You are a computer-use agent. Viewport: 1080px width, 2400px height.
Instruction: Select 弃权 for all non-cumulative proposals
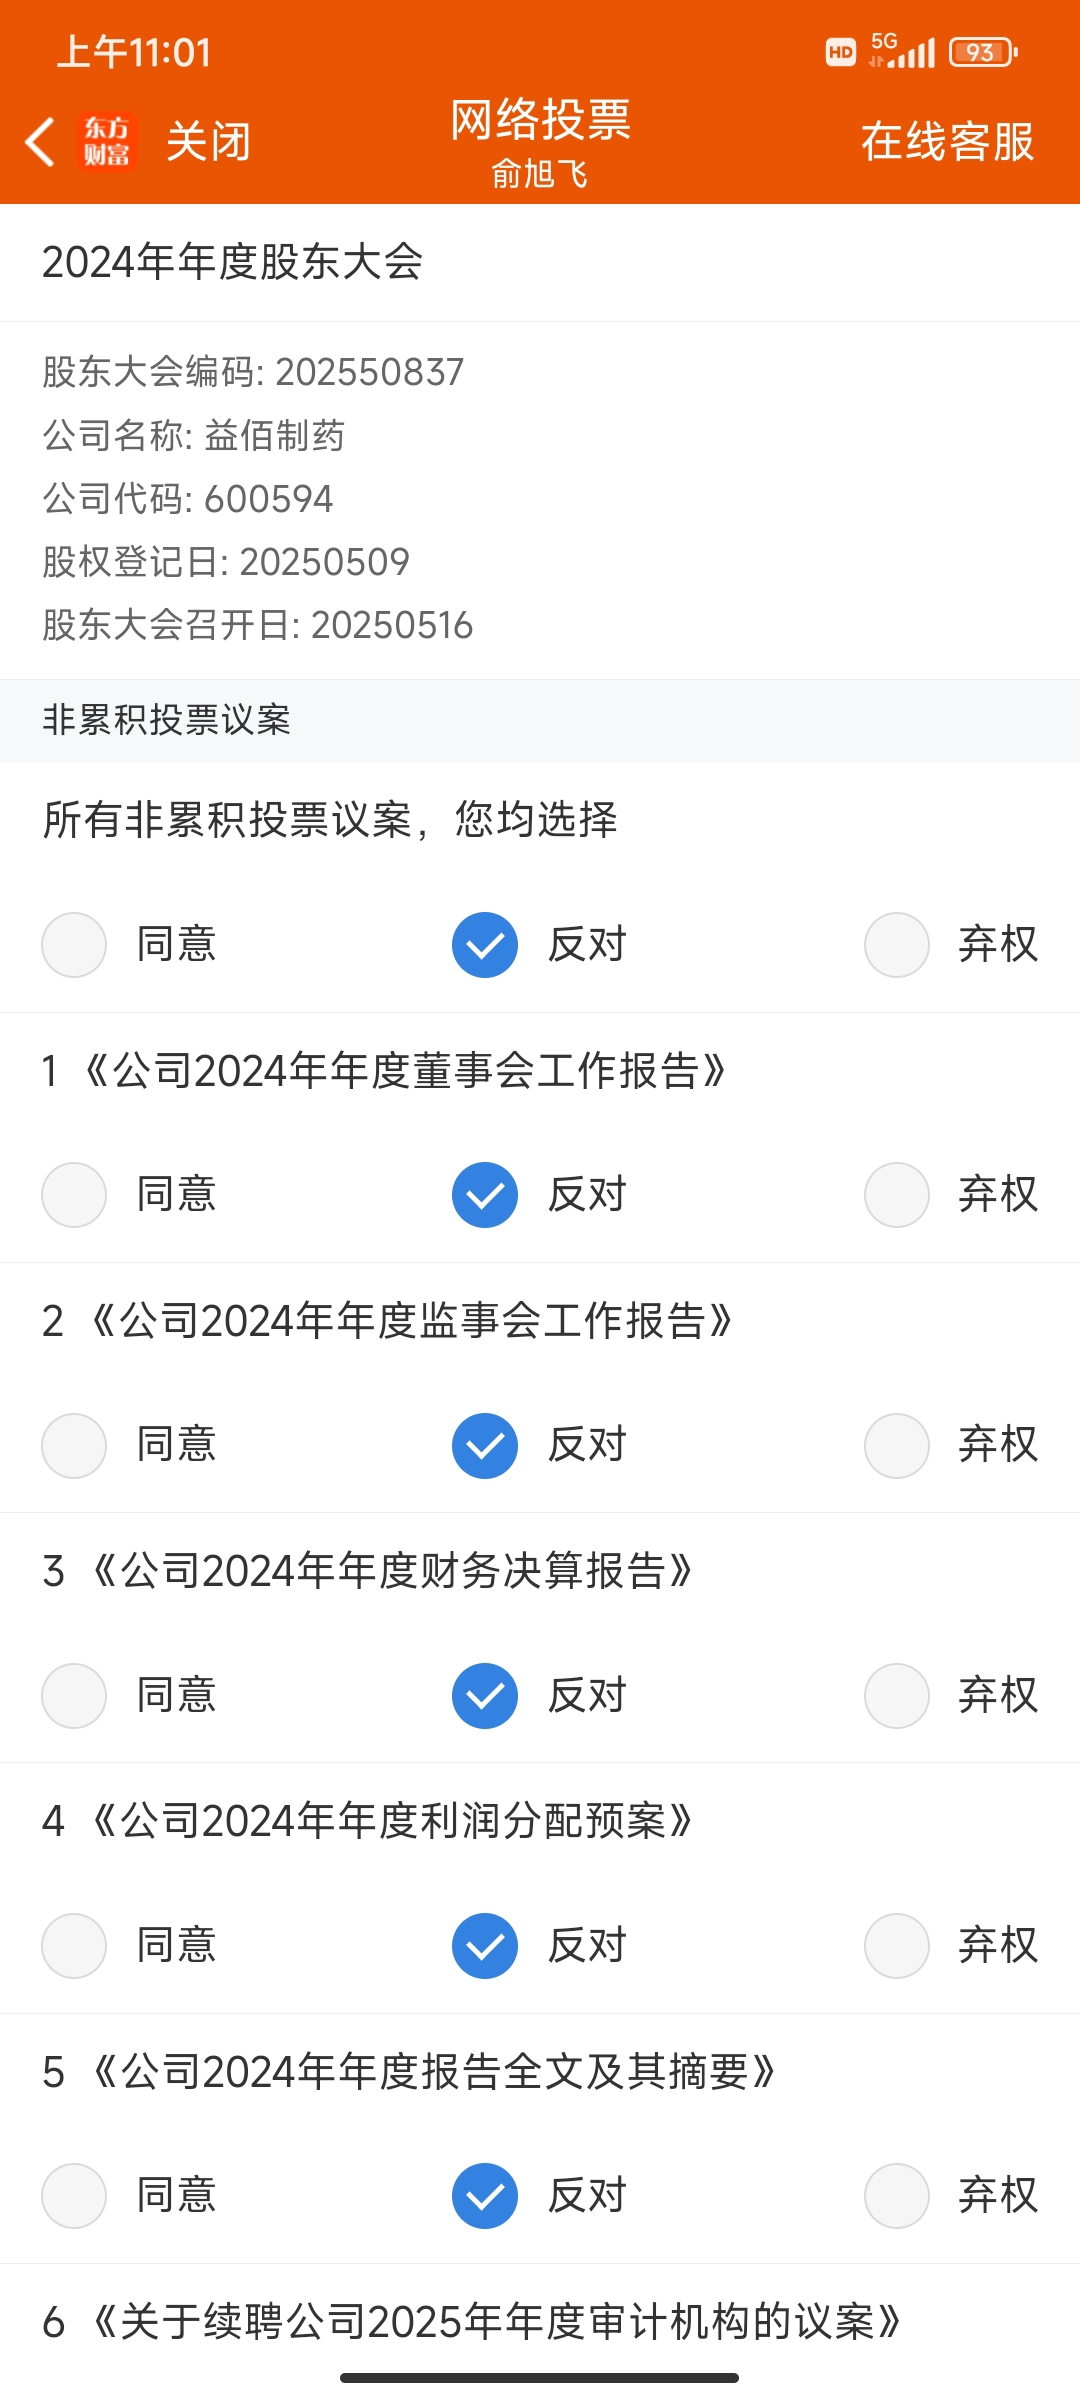(897, 945)
